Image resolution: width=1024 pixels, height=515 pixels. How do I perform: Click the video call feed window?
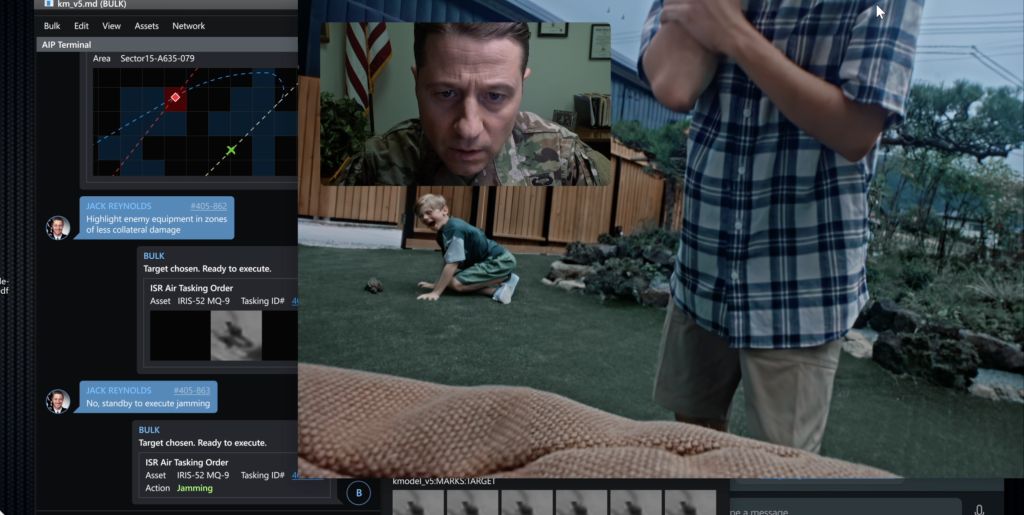464,104
